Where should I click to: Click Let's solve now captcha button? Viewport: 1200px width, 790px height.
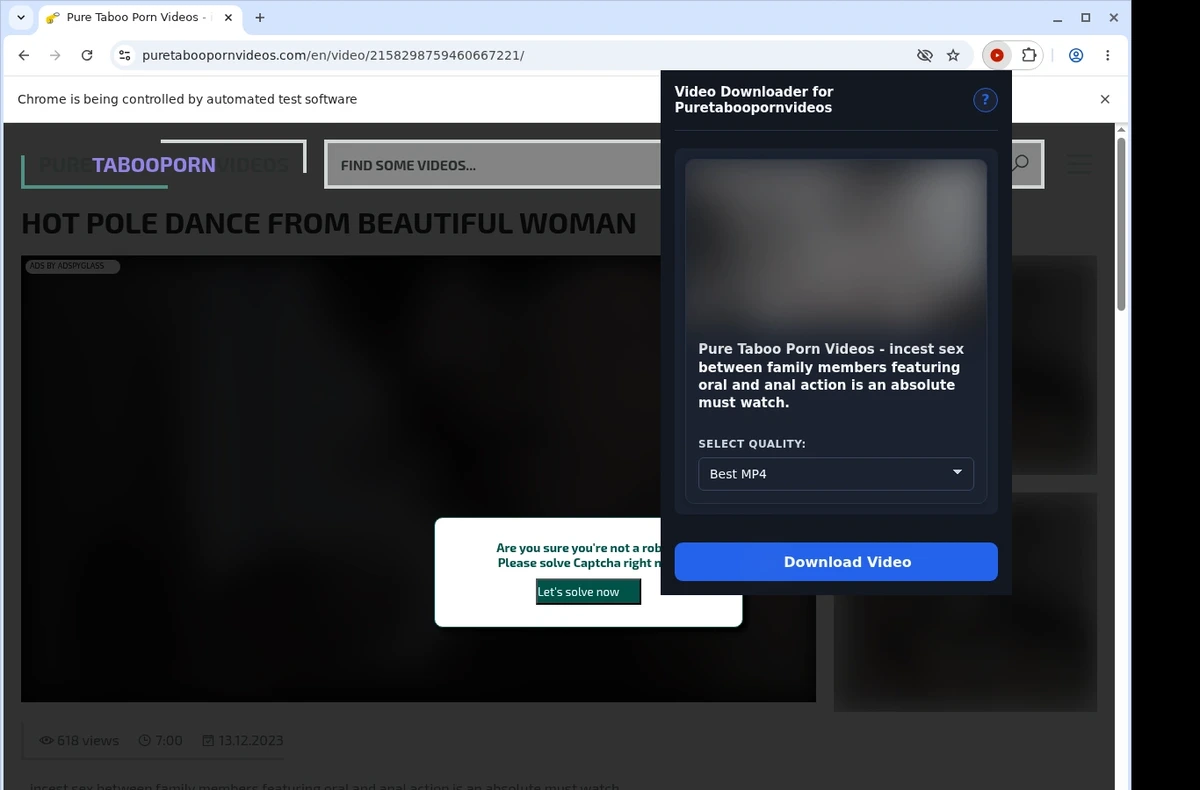click(588, 592)
